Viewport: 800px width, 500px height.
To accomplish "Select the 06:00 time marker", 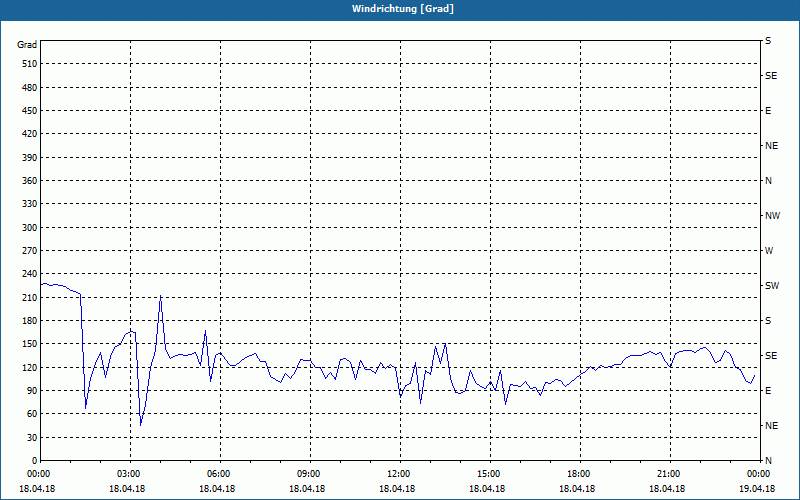I will click(x=220, y=474).
